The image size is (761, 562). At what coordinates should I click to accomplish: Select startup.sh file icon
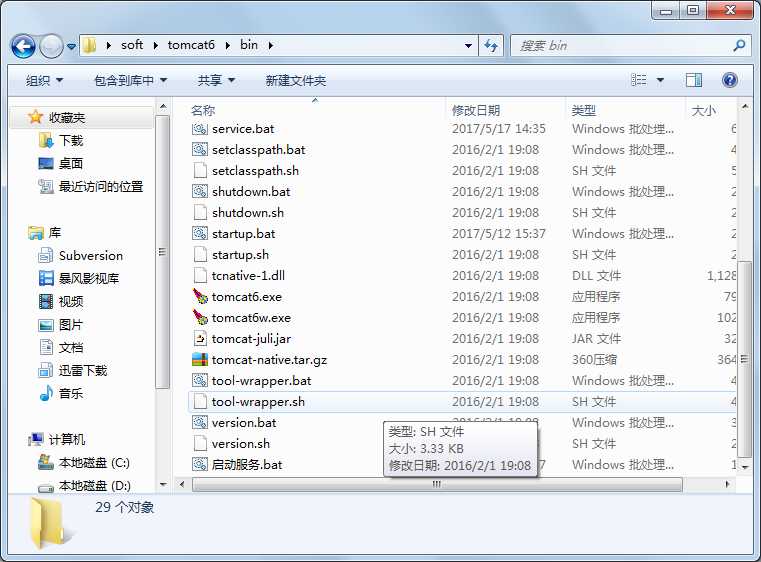pos(199,254)
